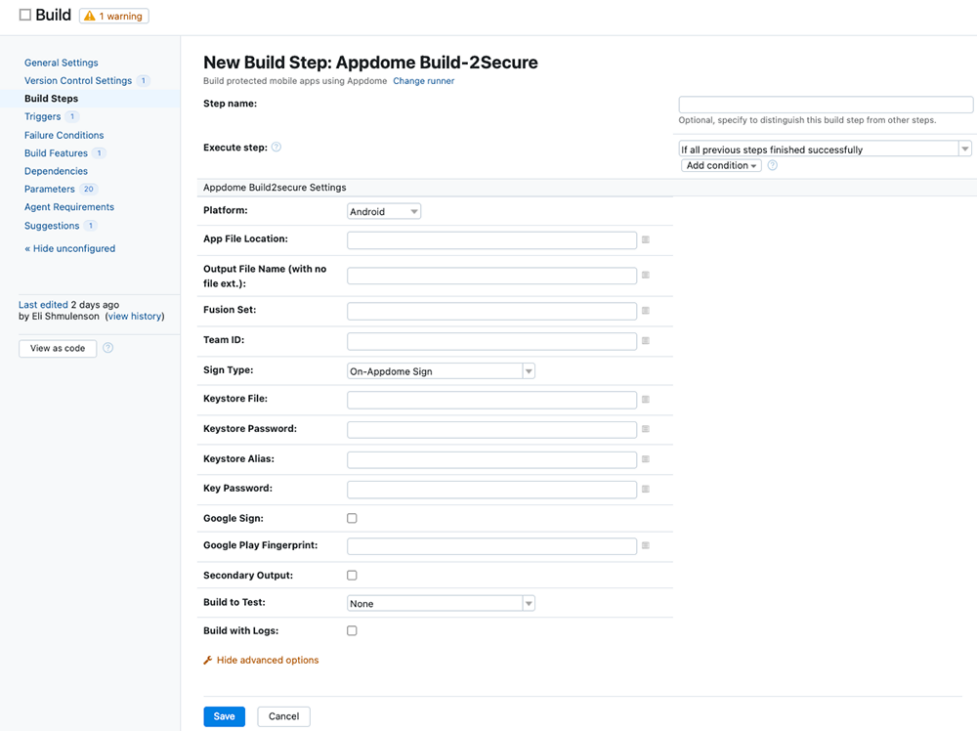The width and height of the screenshot is (977, 731).
Task: Click the Step name input field
Action: (x=825, y=105)
